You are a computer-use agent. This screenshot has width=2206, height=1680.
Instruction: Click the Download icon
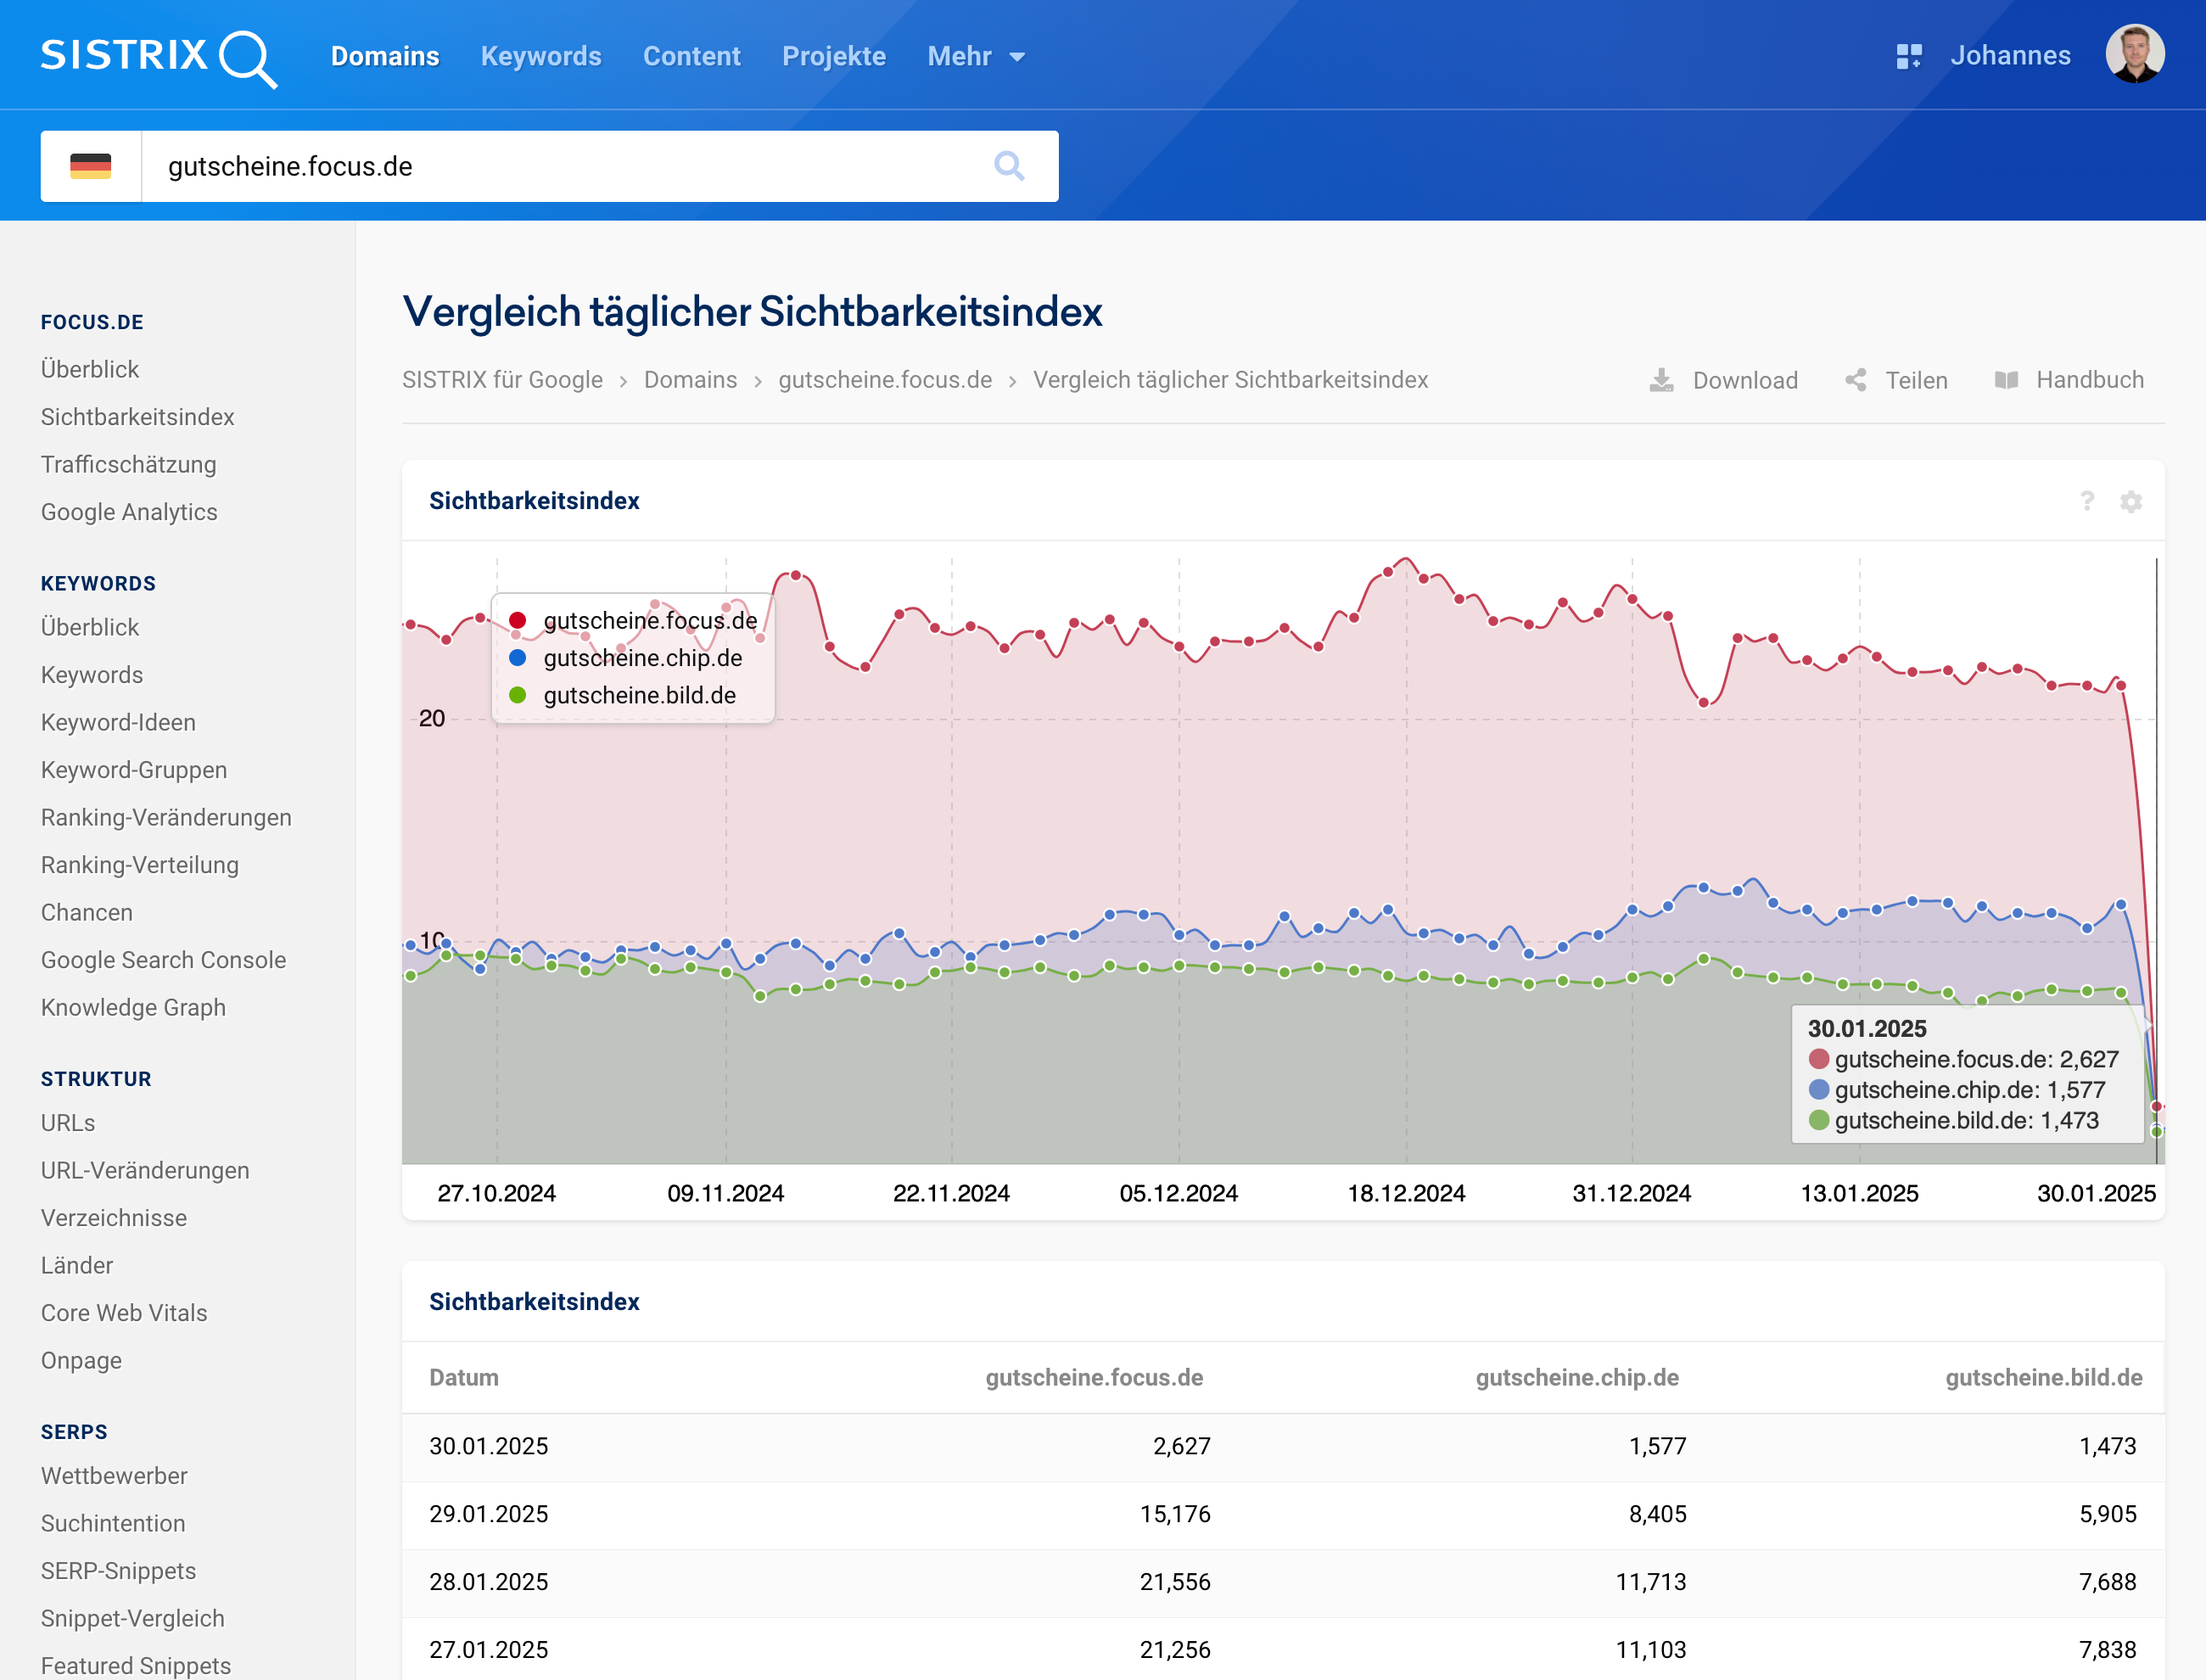pos(1661,380)
